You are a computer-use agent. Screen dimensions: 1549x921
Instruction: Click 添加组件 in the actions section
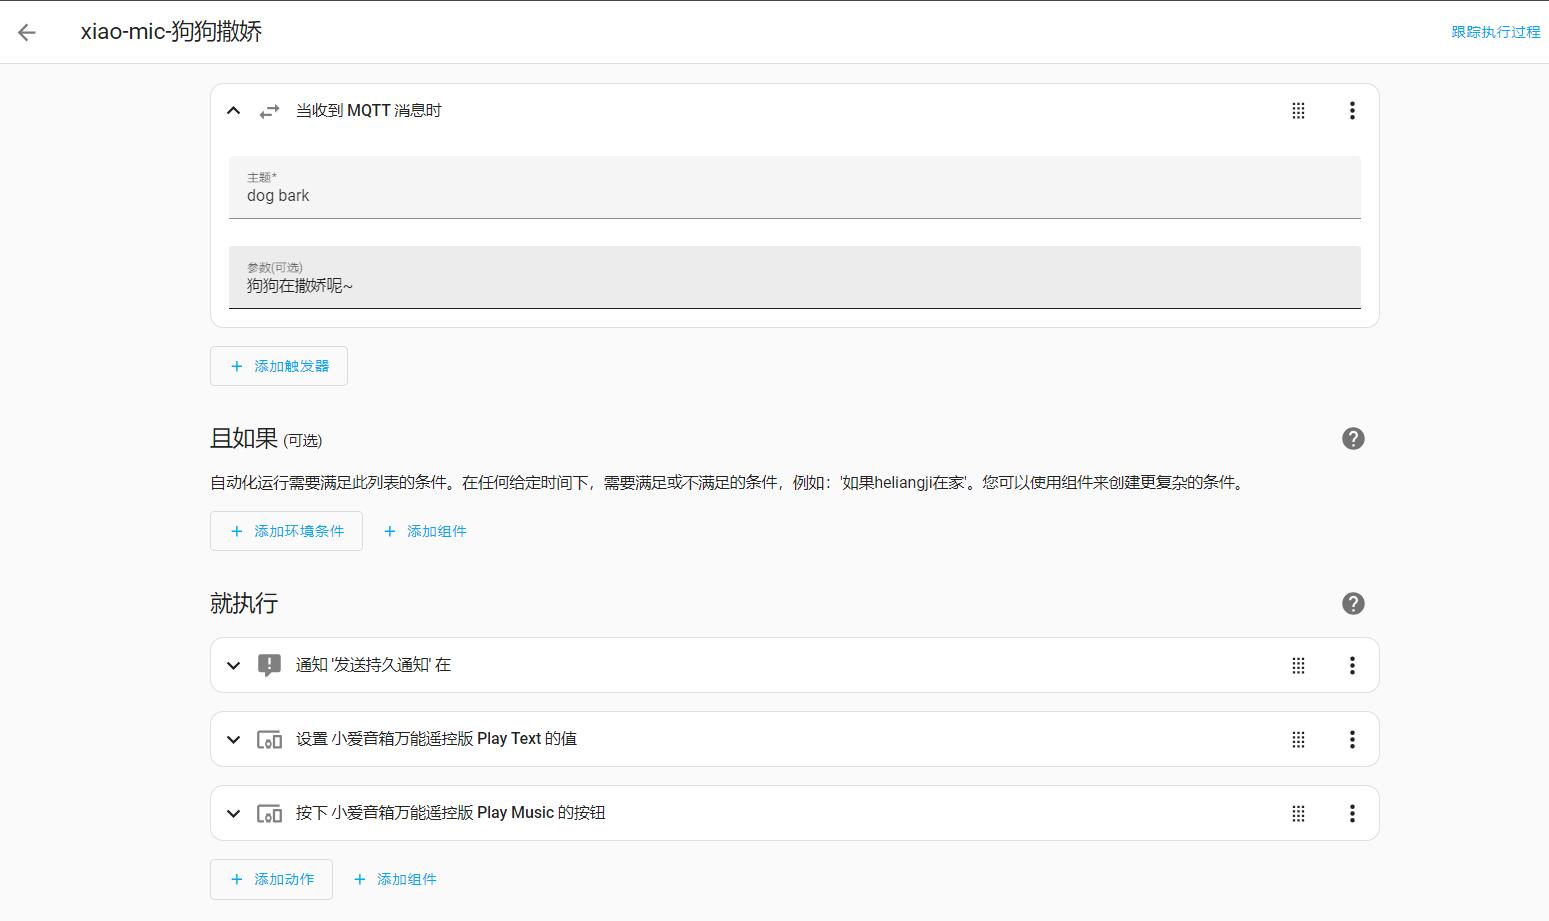pos(395,880)
